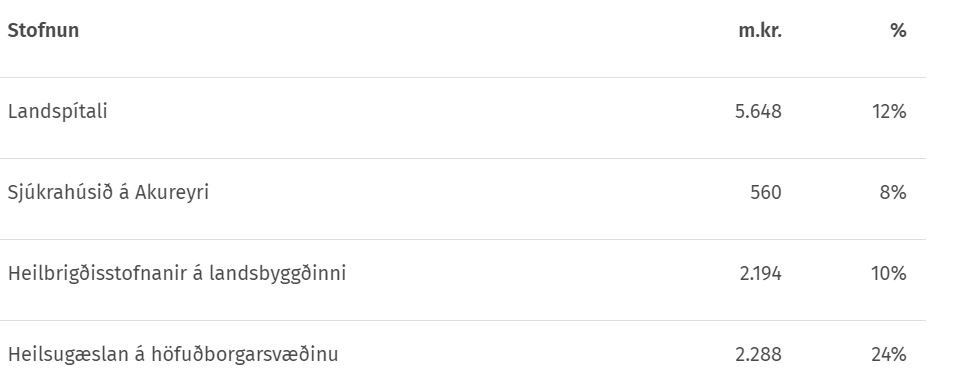956x391 pixels.
Task: Click the m.kr. column header
Action: (x=760, y=30)
